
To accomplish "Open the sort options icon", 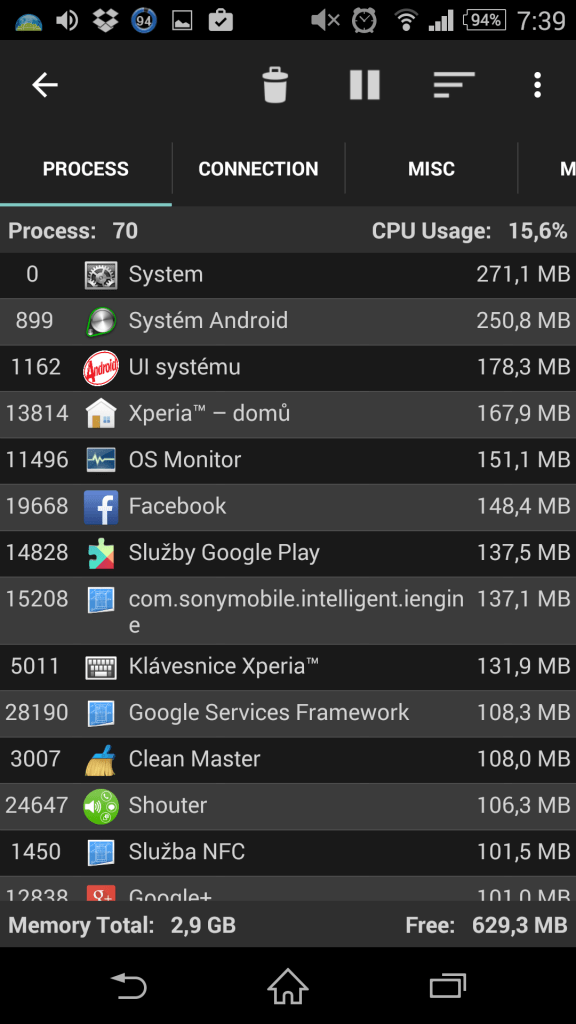I will (454, 85).
